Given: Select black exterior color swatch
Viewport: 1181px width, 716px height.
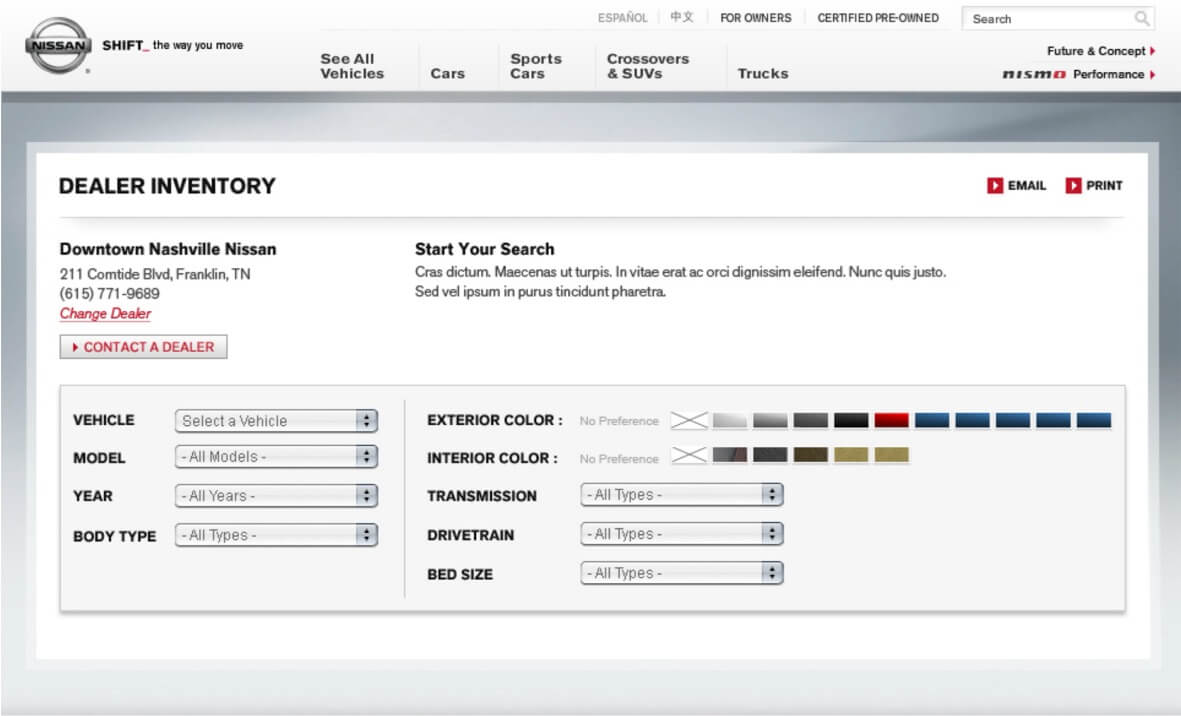Looking at the screenshot, I should [x=851, y=420].
